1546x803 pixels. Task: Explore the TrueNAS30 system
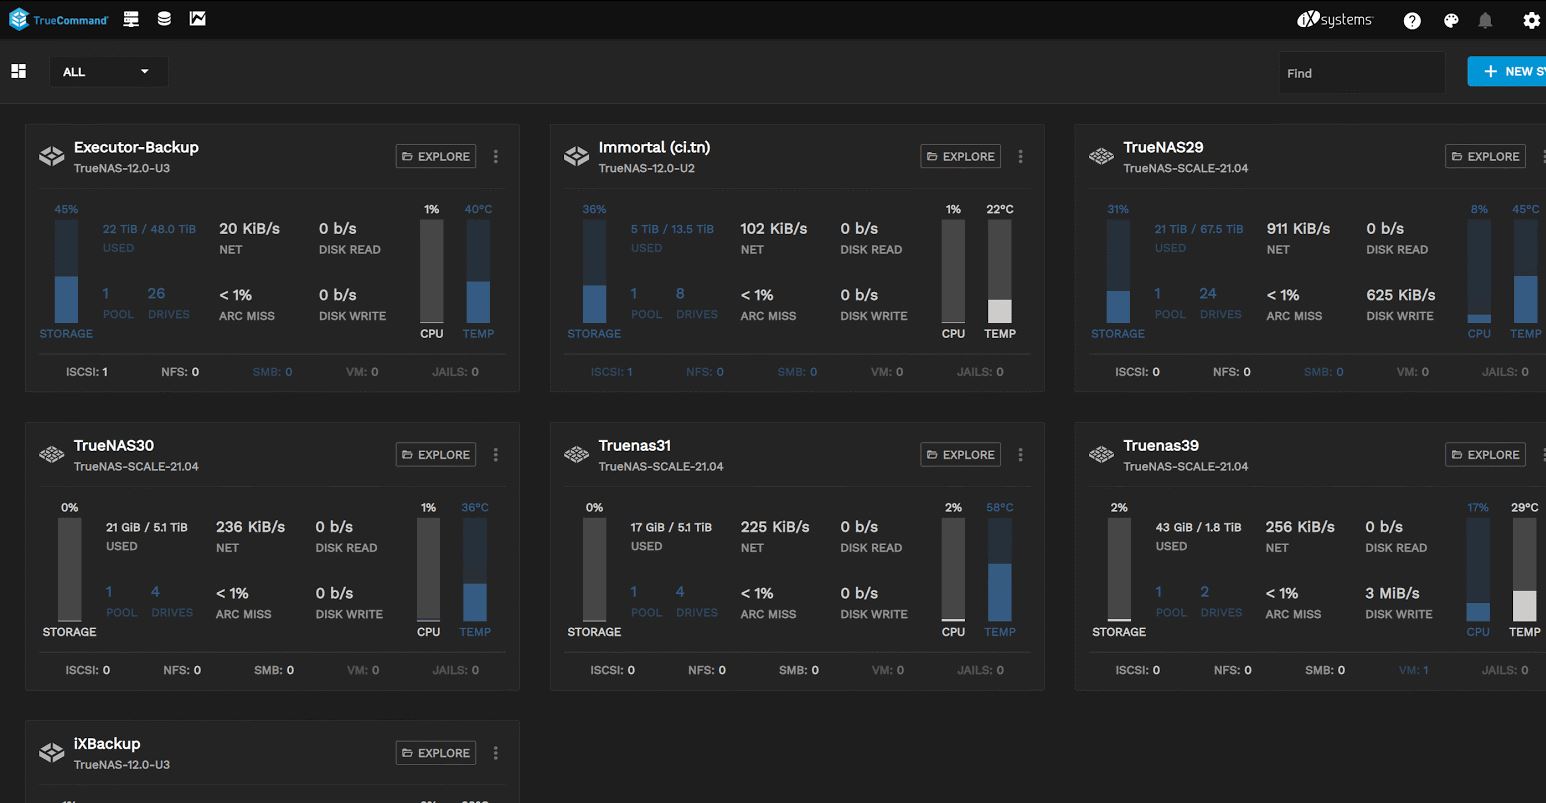pyautogui.click(x=436, y=454)
